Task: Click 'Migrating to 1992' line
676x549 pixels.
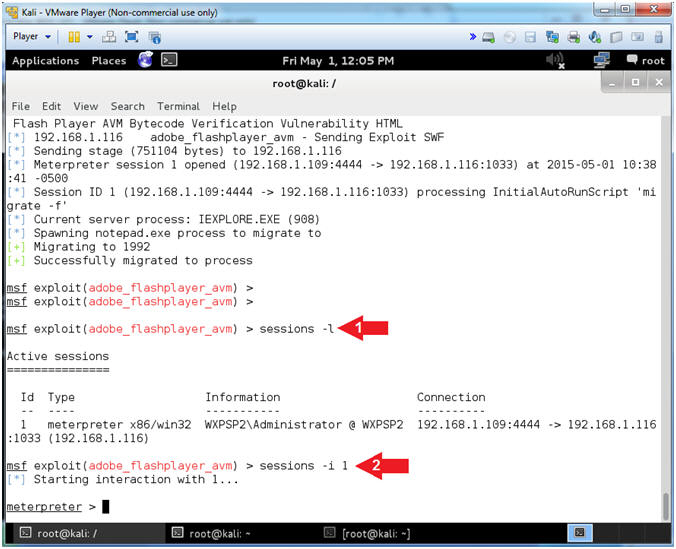Action: pos(92,247)
